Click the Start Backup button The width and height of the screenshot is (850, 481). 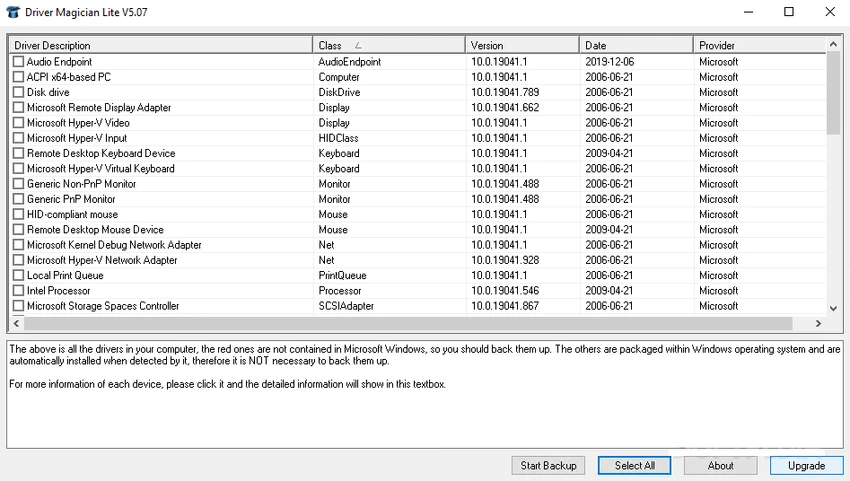(x=548, y=465)
